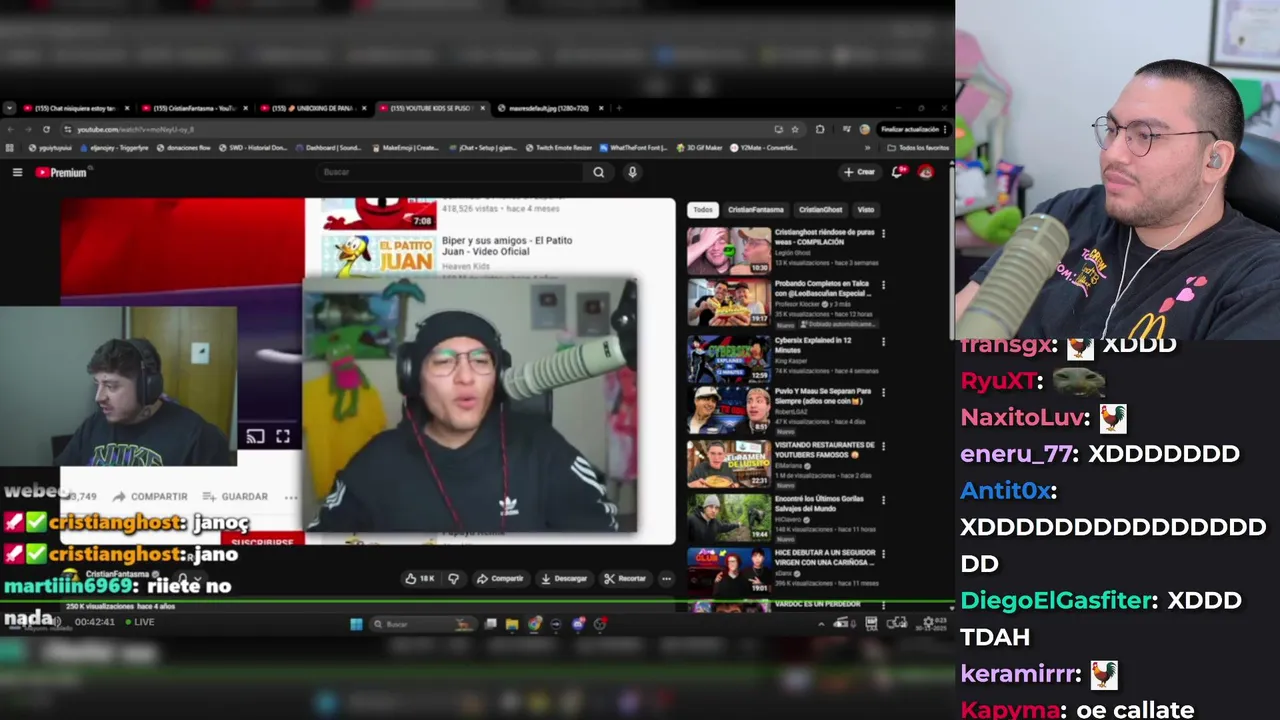Like the video showing 18K

(419, 578)
